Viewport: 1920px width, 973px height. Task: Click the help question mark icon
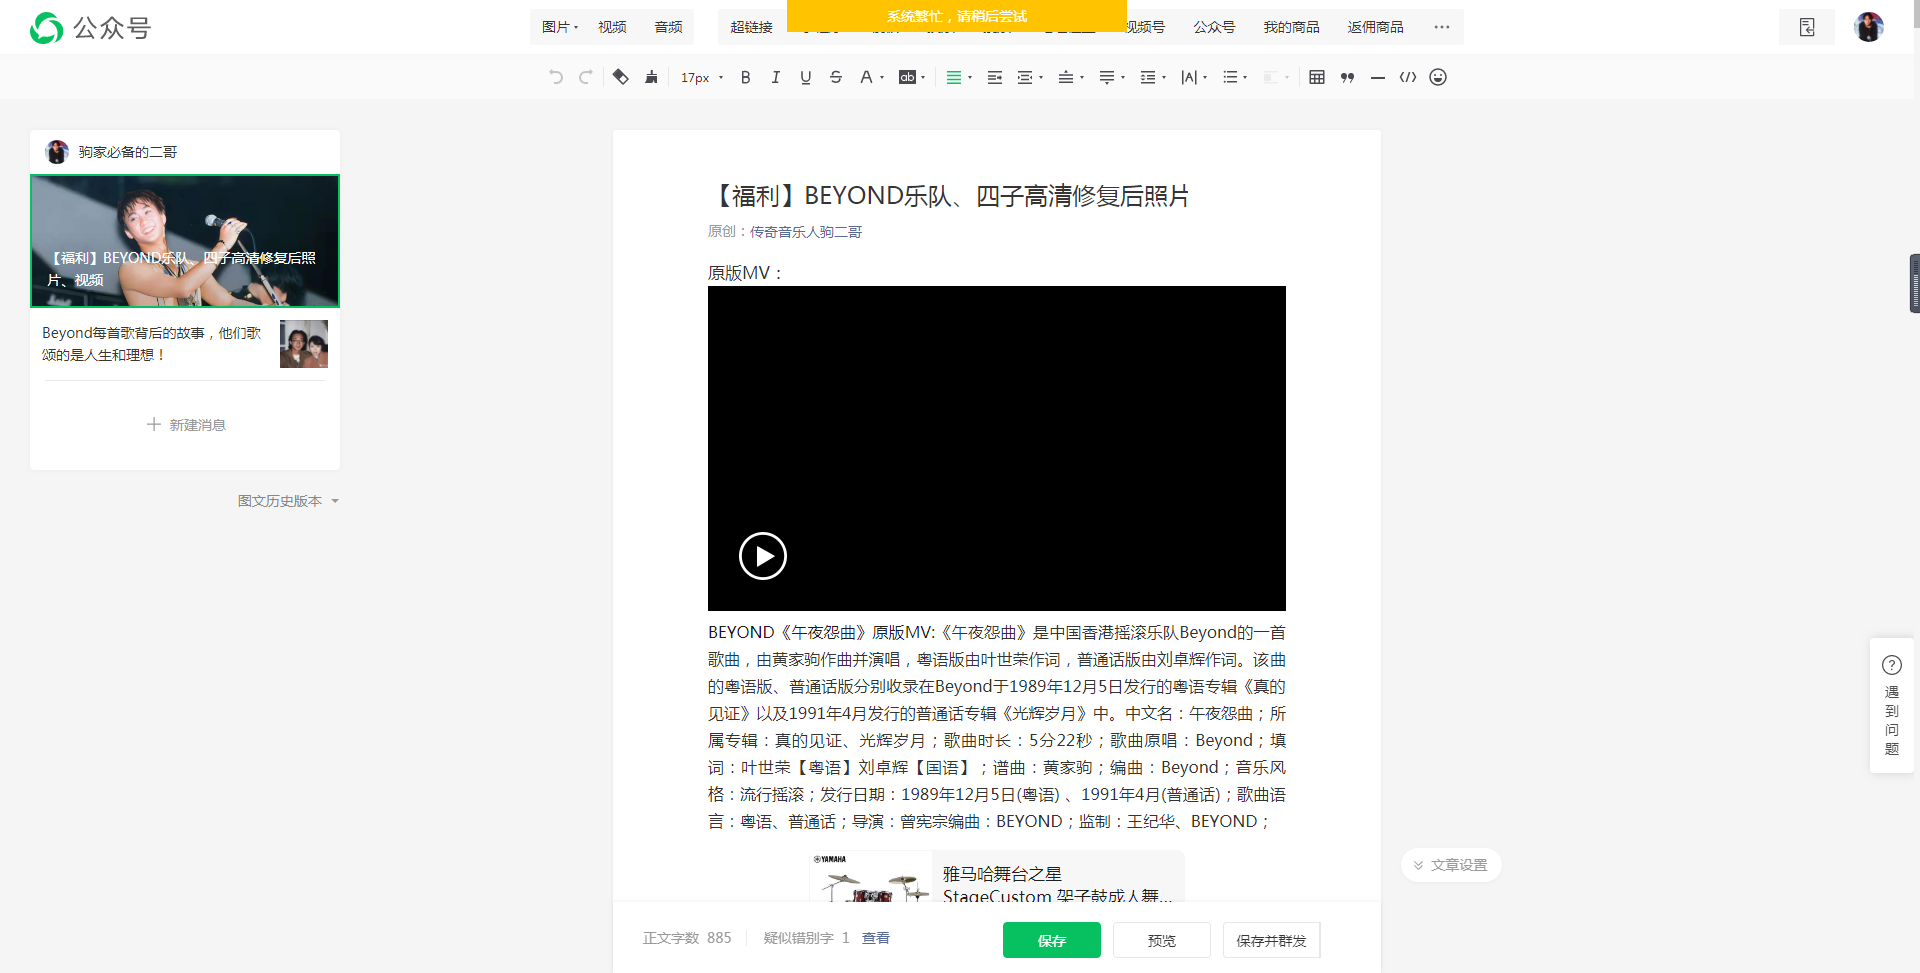[1892, 665]
